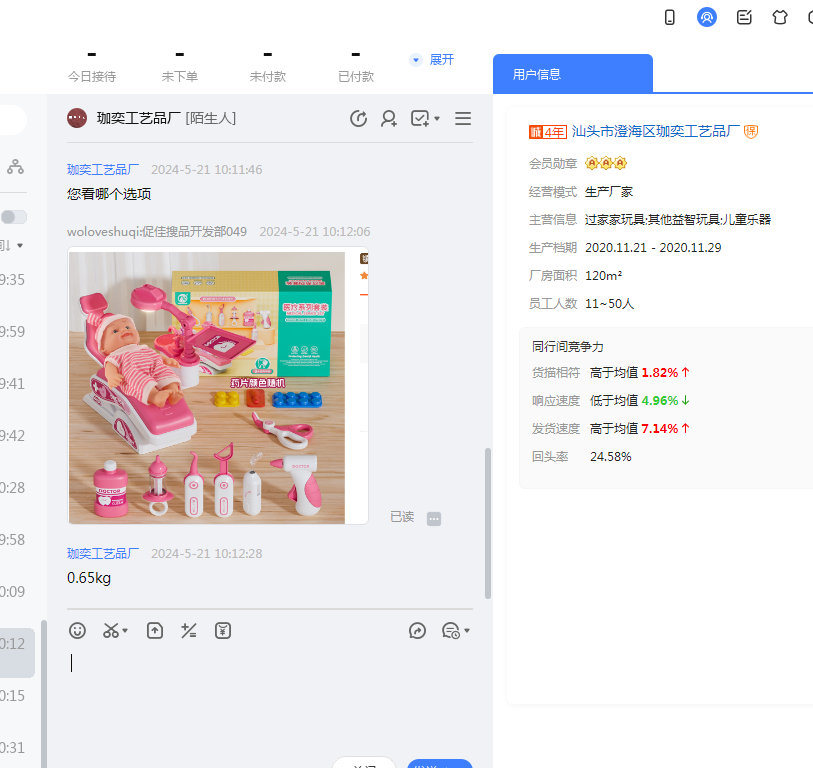813x768 pixels.
Task: Click the upload file icon
Action: (x=155, y=630)
